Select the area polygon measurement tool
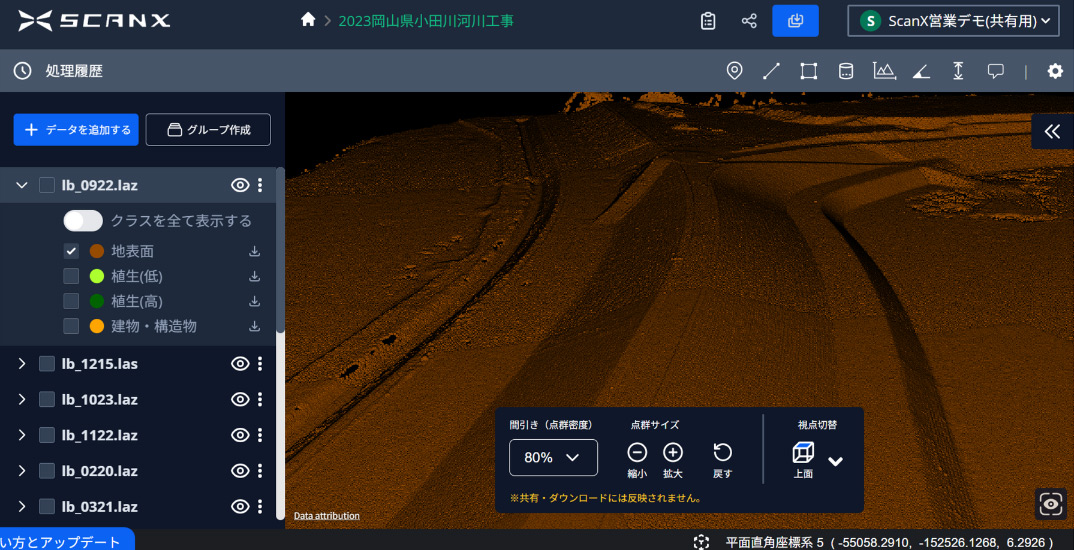This screenshot has height=550, width=1074. click(x=808, y=71)
